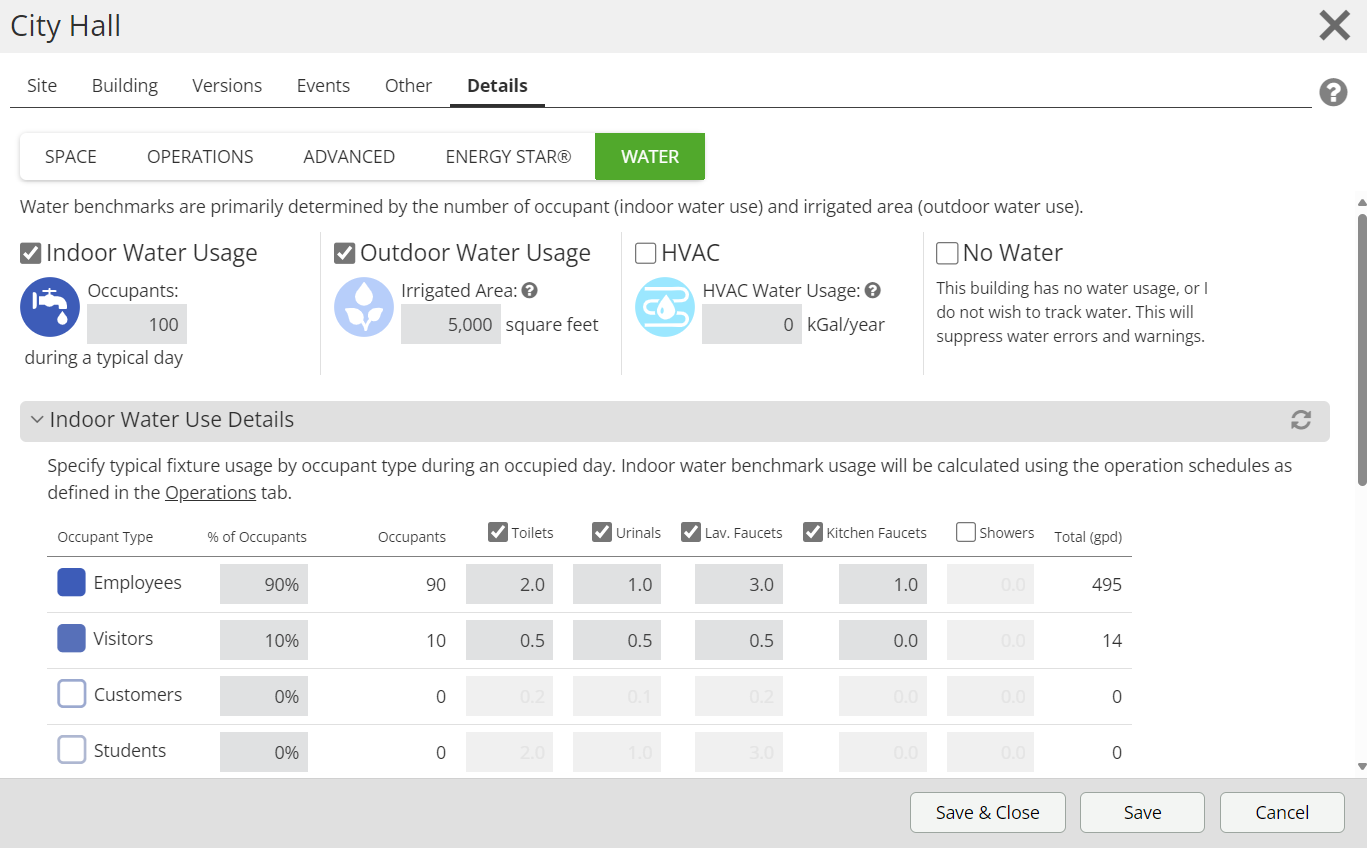Follow the Operations link

(x=210, y=493)
